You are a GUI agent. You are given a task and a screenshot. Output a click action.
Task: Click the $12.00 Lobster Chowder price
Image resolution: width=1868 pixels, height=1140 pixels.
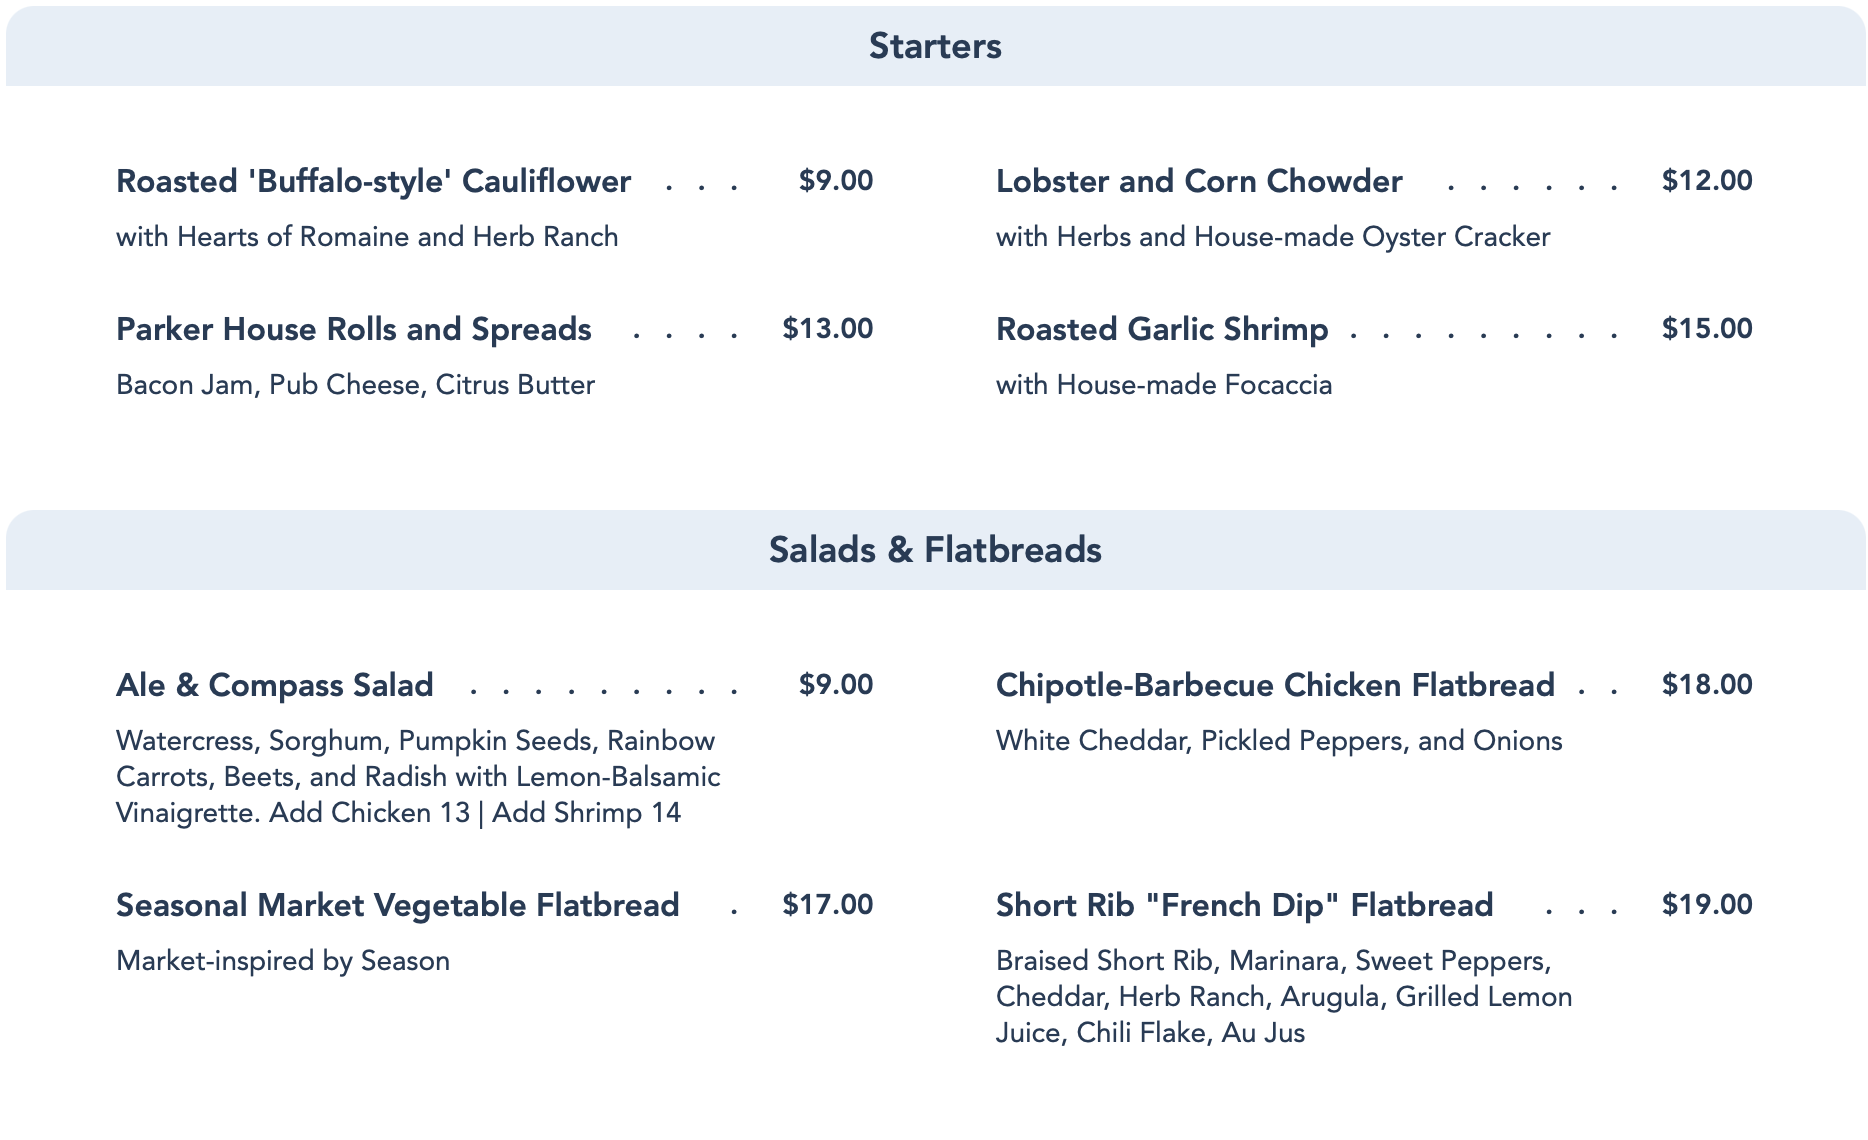(1706, 181)
